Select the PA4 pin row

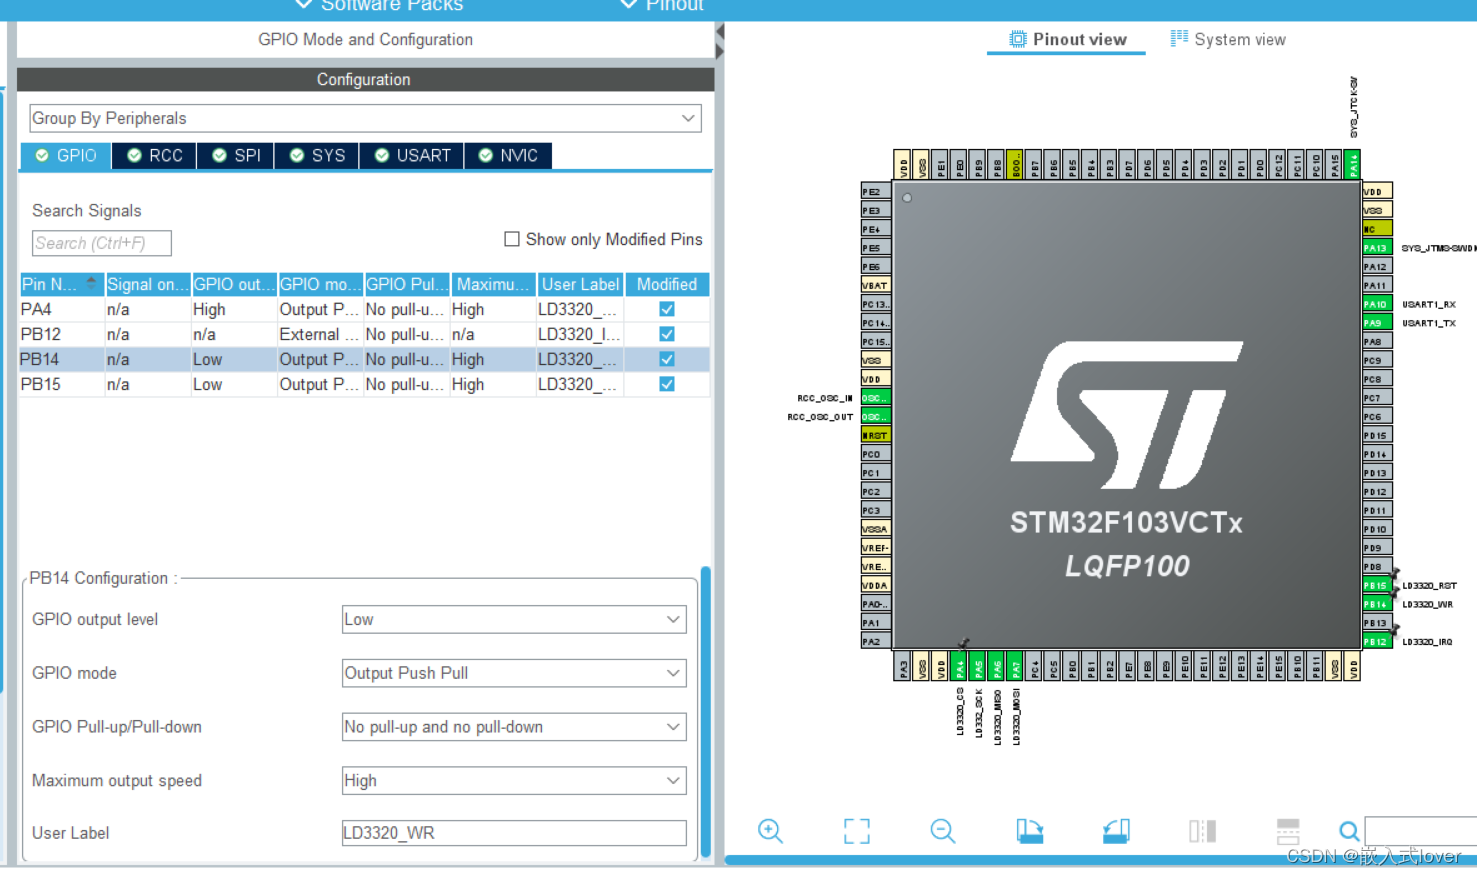[x=365, y=309]
